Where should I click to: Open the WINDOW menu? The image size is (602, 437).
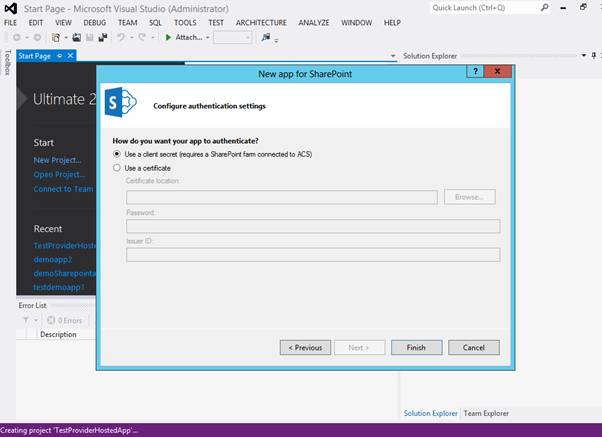(356, 23)
